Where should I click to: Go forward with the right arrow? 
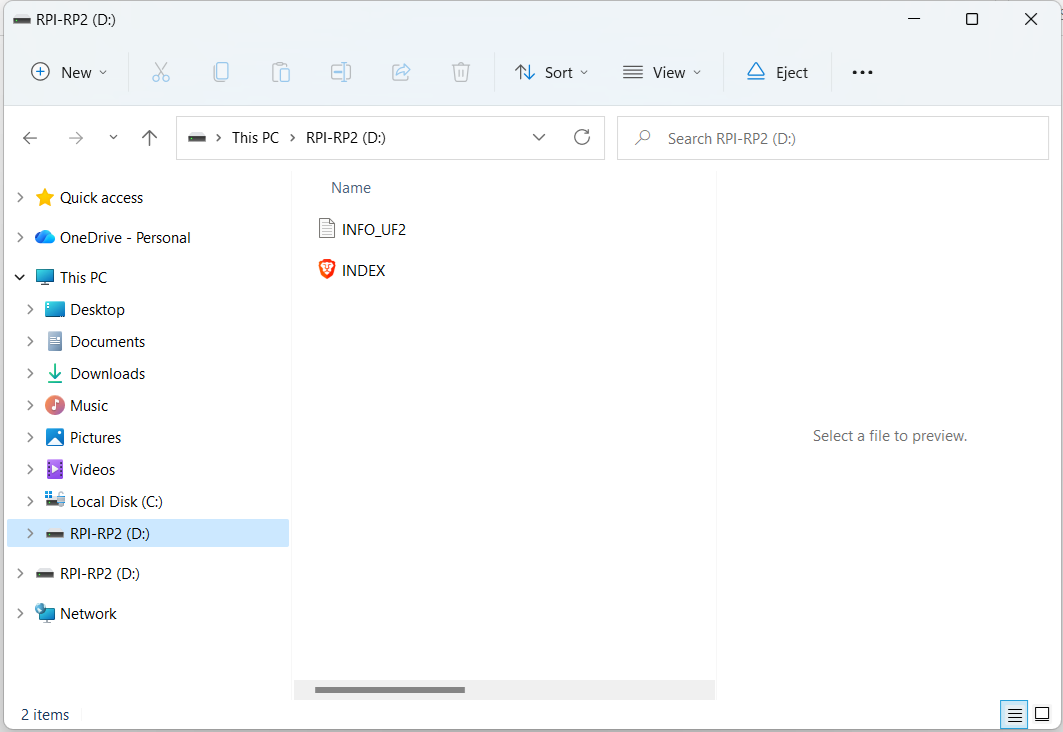pyautogui.click(x=76, y=138)
